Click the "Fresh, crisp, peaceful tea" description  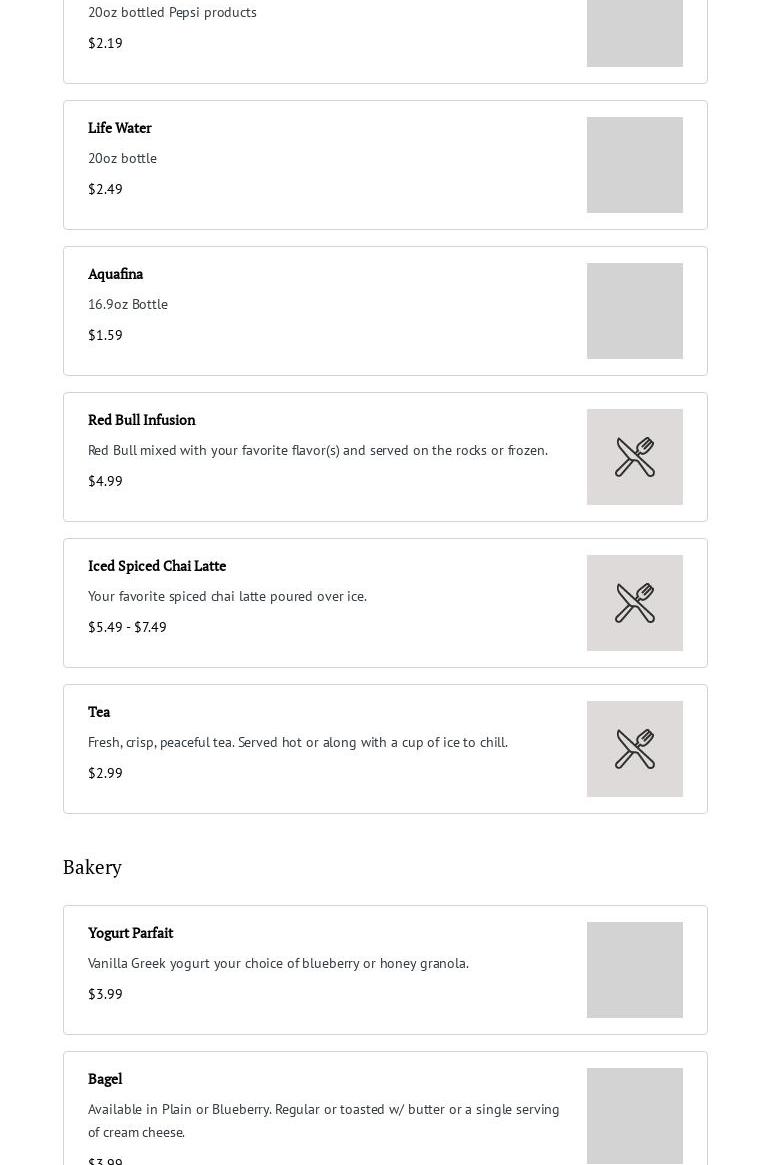[298, 742]
